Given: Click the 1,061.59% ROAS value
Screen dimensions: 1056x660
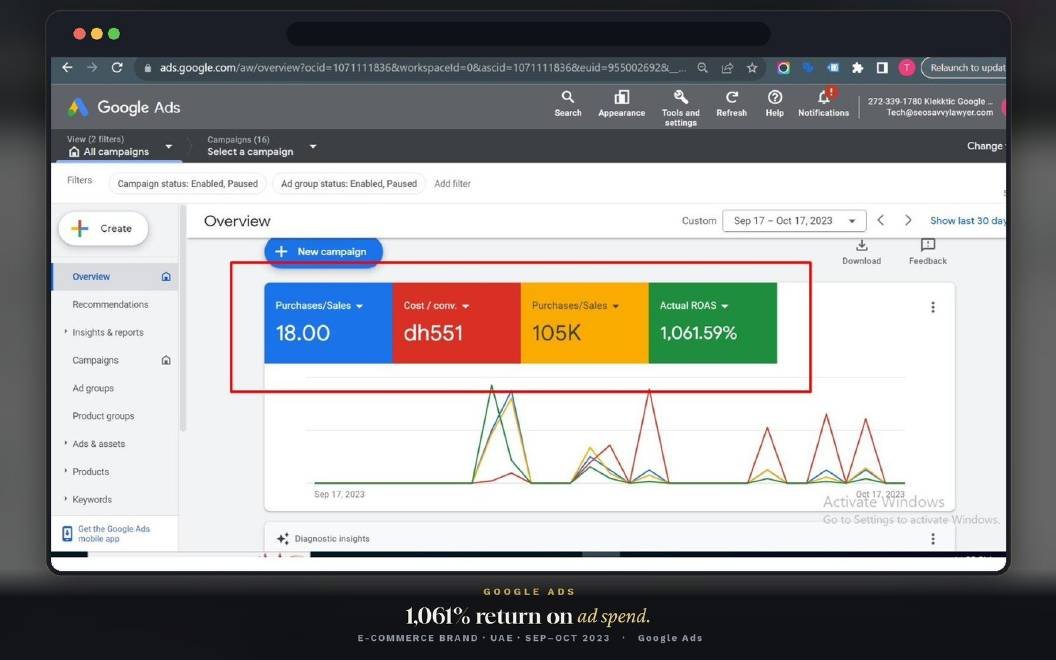Looking at the screenshot, I should 698,333.
